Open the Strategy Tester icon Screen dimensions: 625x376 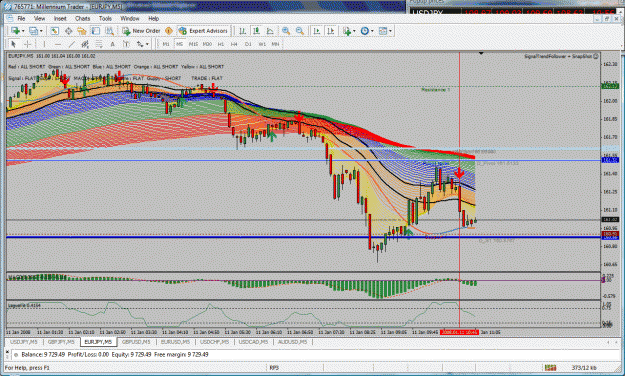coord(109,31)
